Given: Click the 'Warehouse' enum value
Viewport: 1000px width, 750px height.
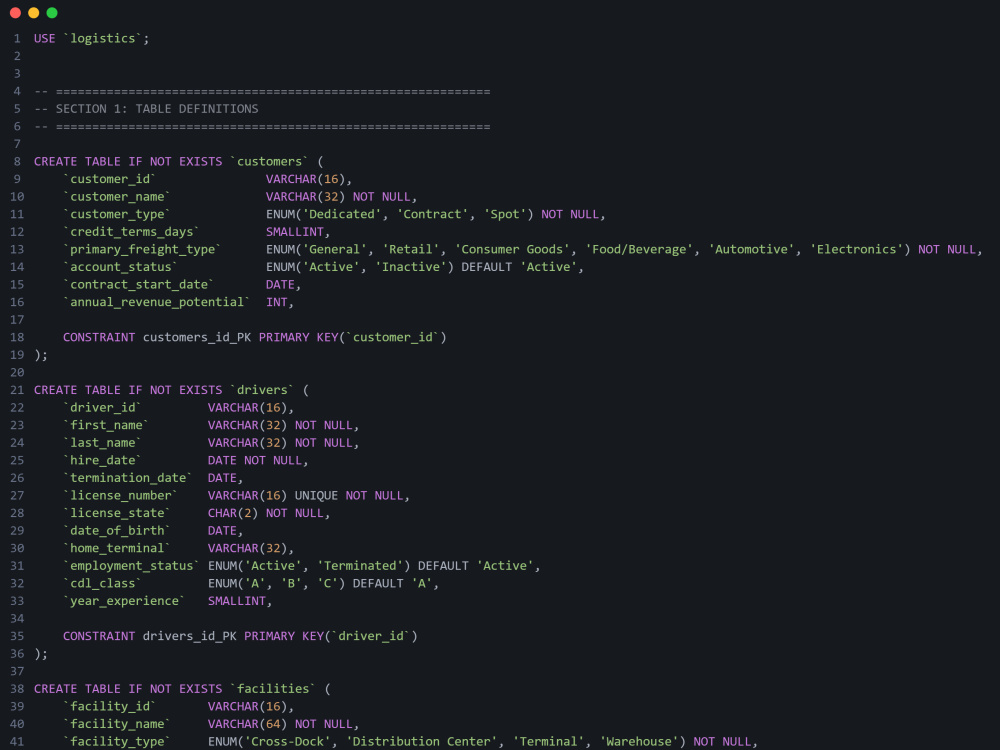Looking at the screenshot, I should tap(639, 742).
